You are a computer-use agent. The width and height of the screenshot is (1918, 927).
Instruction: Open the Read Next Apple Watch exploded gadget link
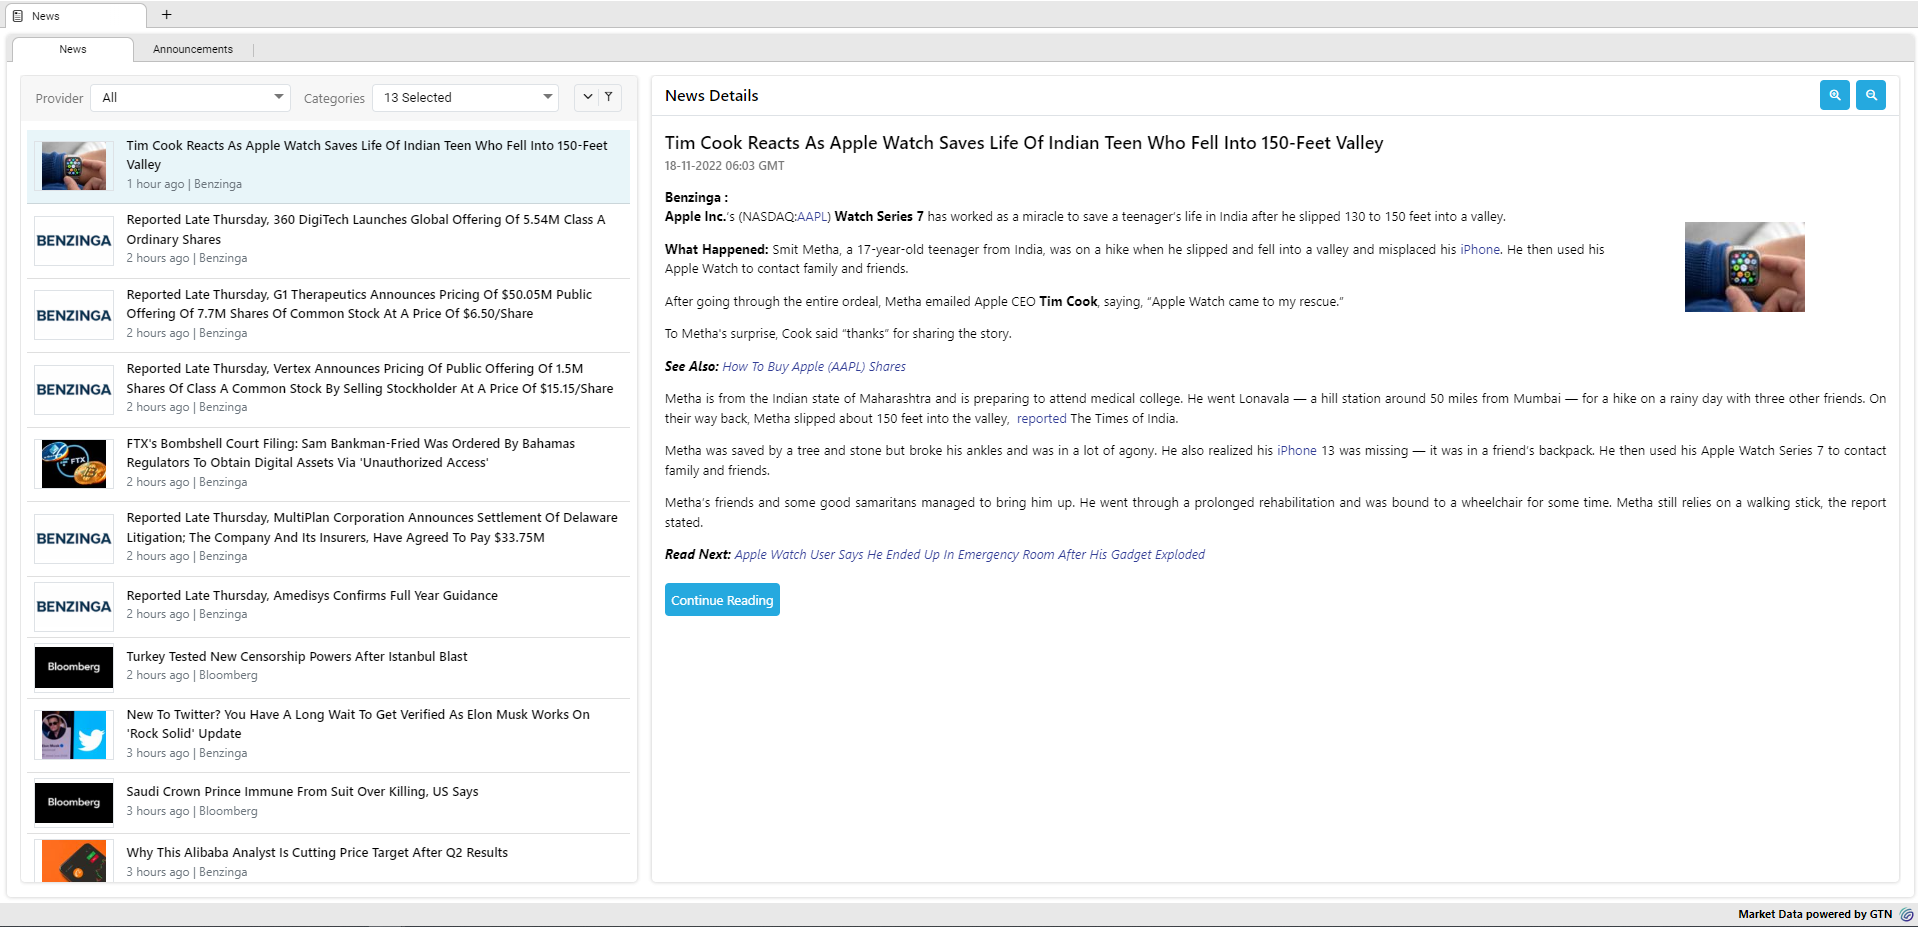[x=969, y=555]
